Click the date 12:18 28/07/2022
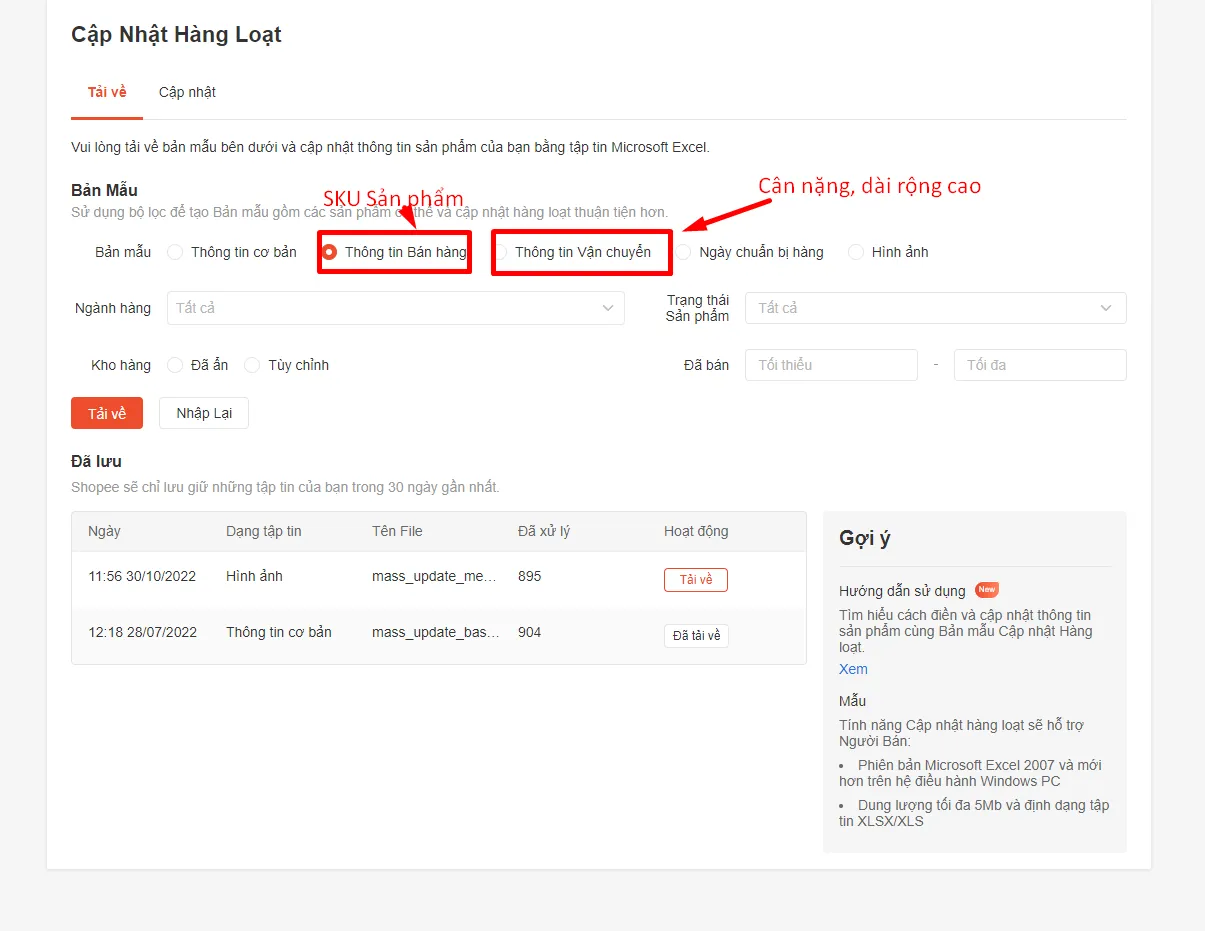The width and height of the screenshot is (1205, 931). (143, 632)
